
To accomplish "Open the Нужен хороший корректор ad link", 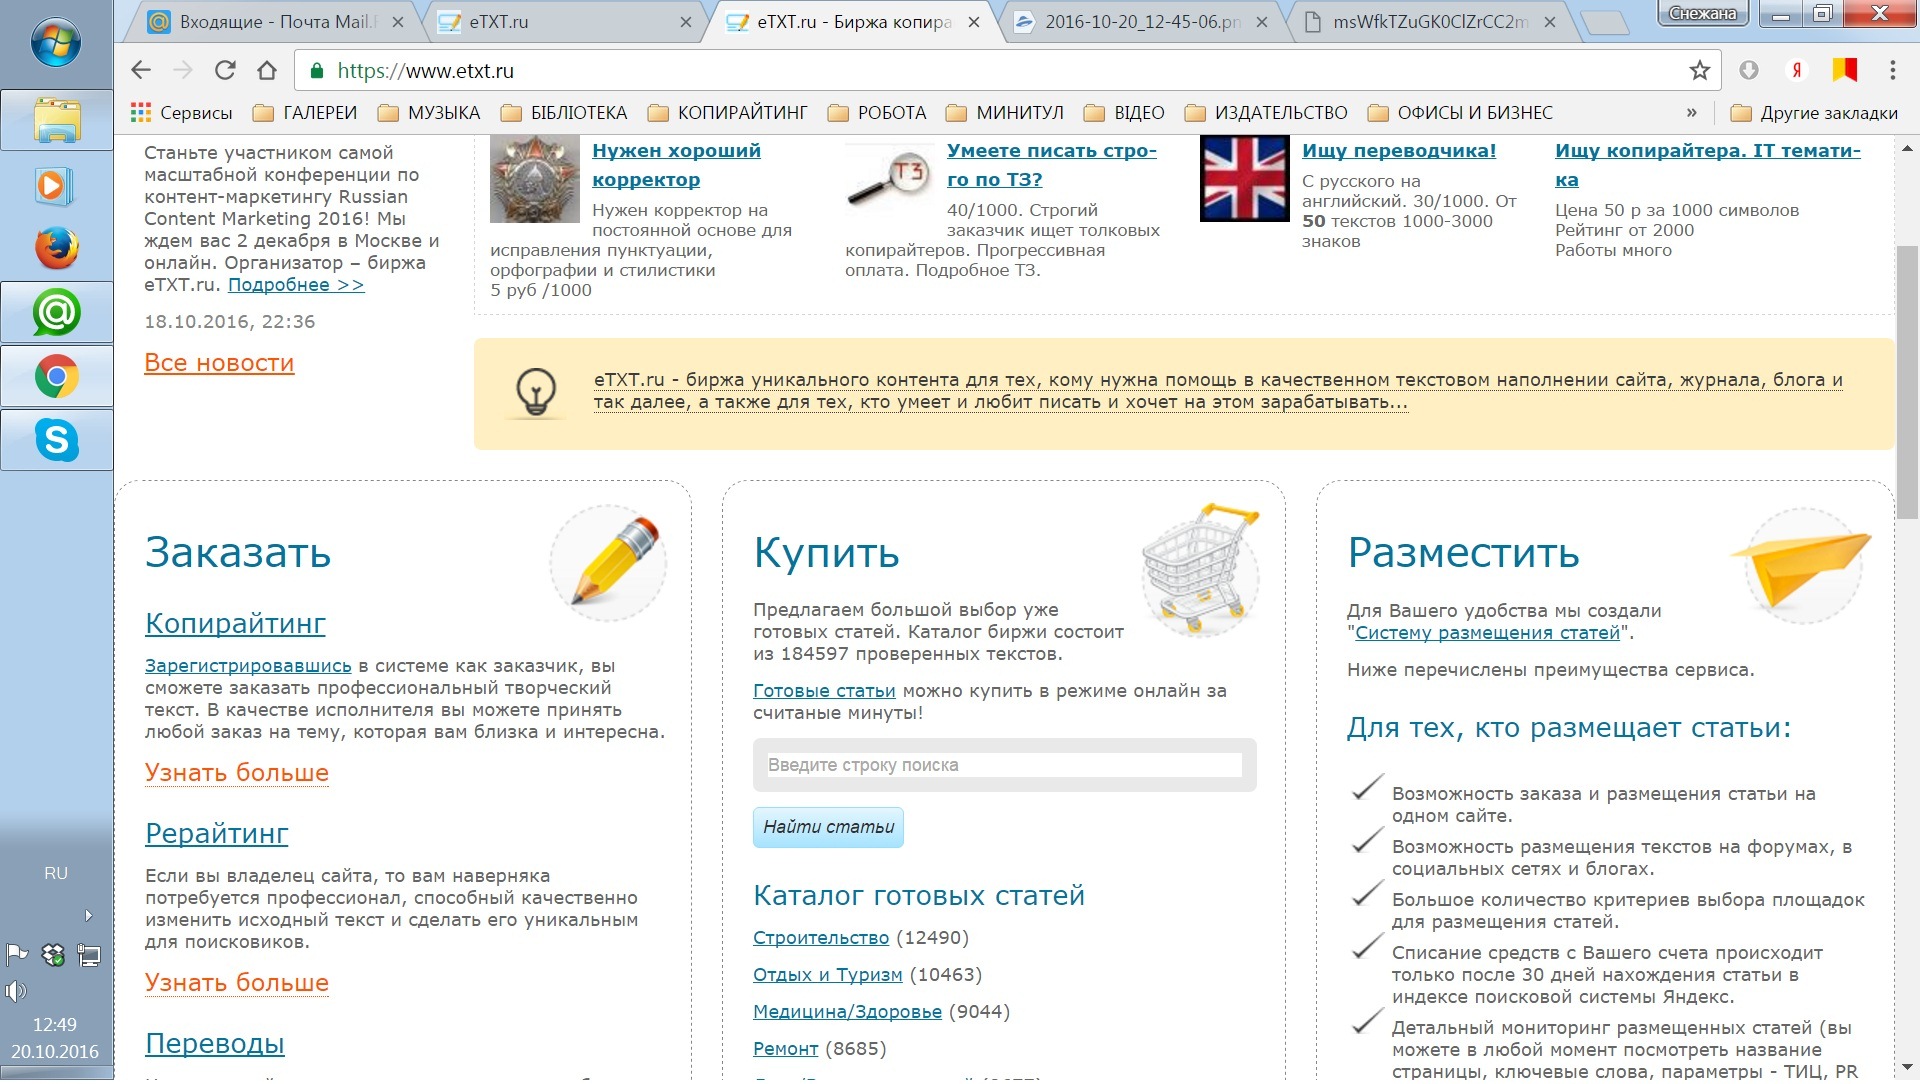I will pos(676,165).
